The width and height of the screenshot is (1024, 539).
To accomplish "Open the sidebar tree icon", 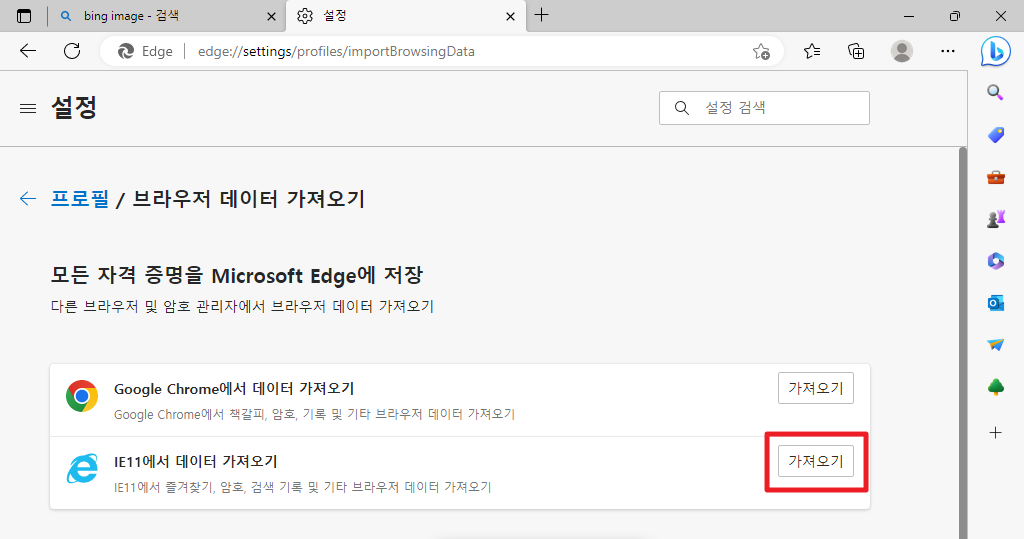I will (995, 387).
